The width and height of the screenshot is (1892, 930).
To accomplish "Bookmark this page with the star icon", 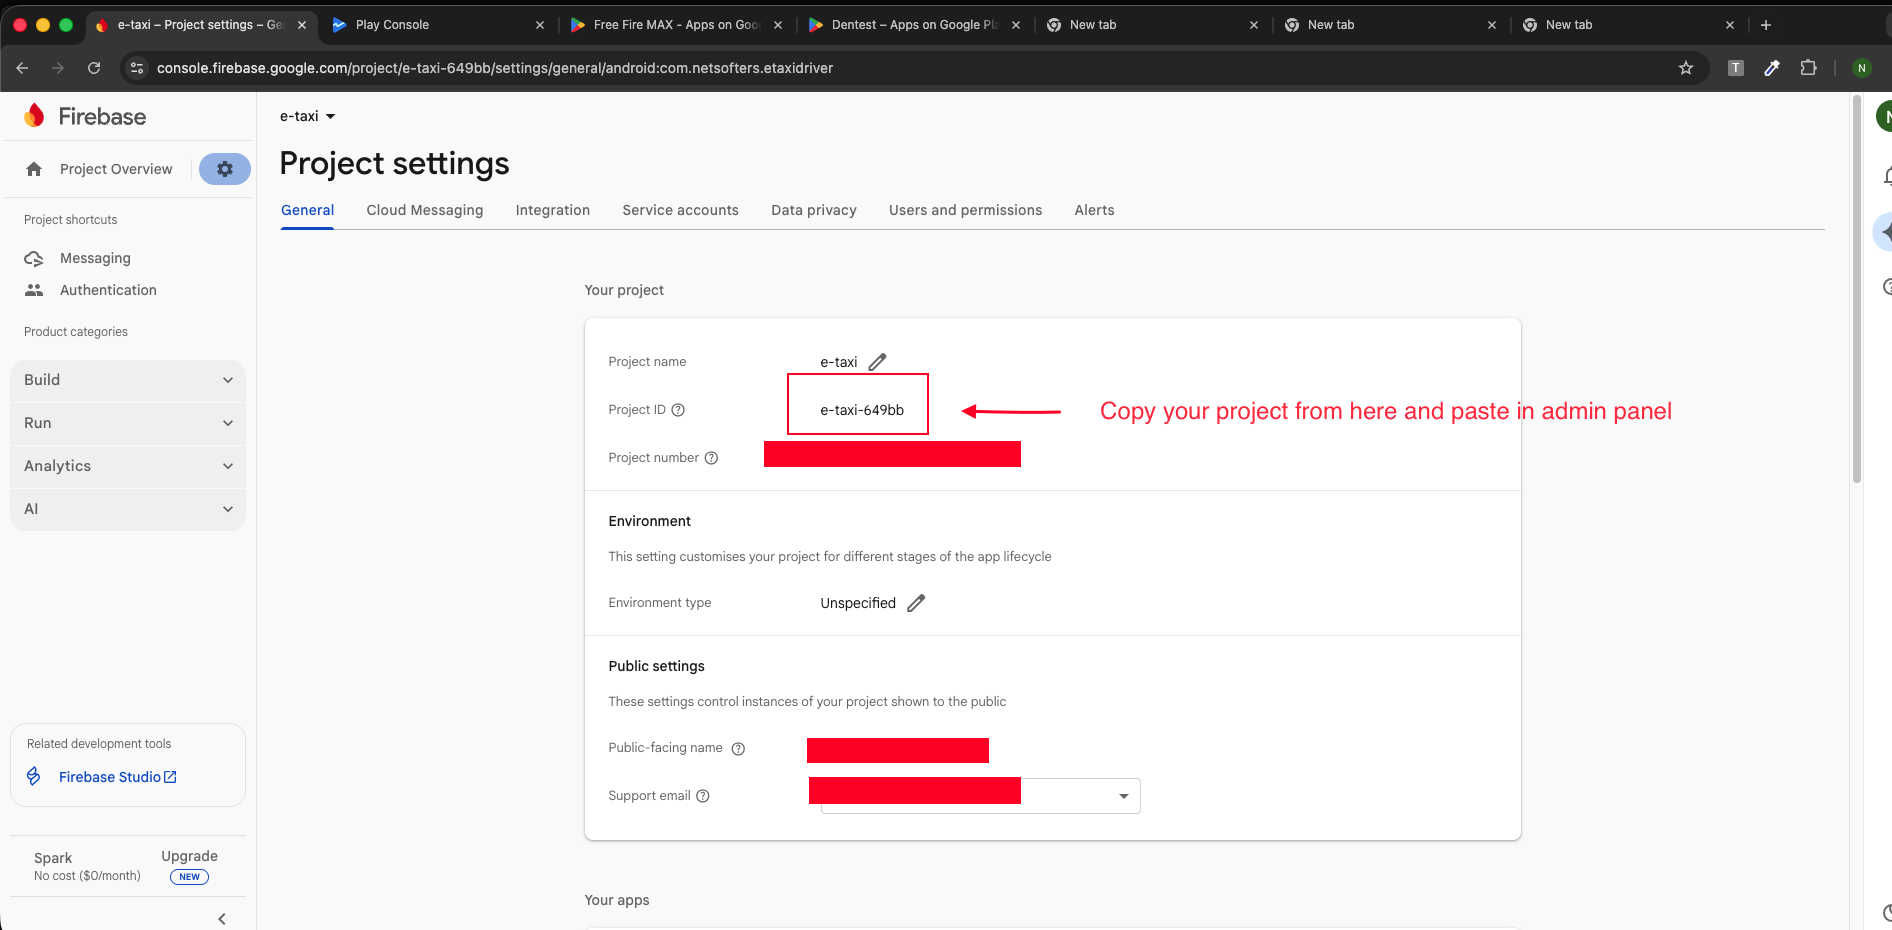I will click(1686, 68).
